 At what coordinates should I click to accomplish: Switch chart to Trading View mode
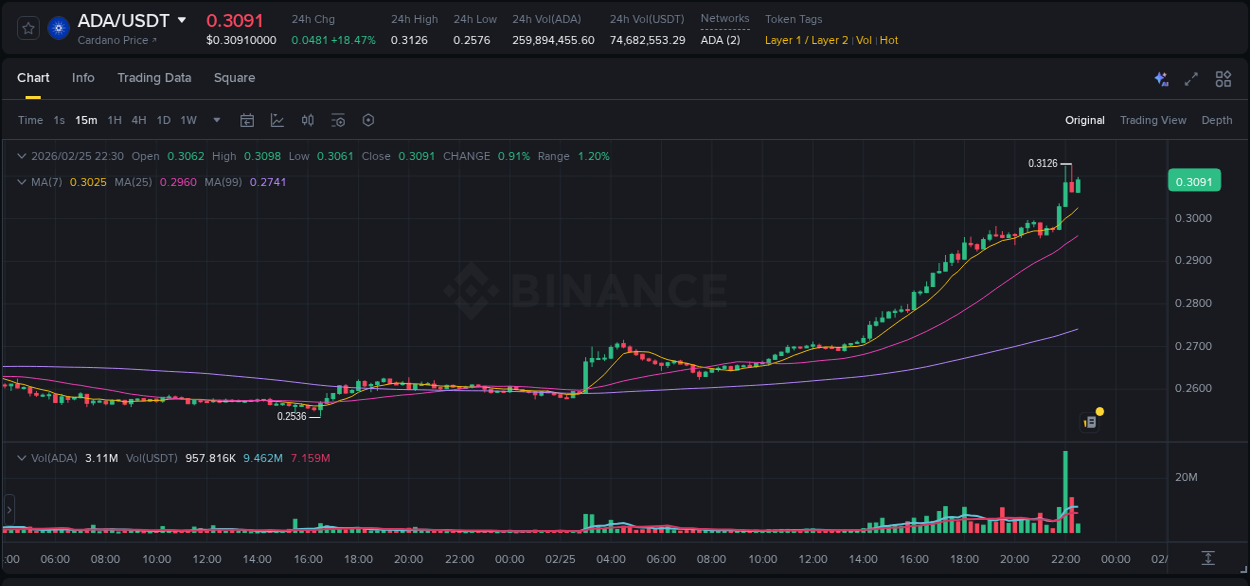click(1153, 120)
